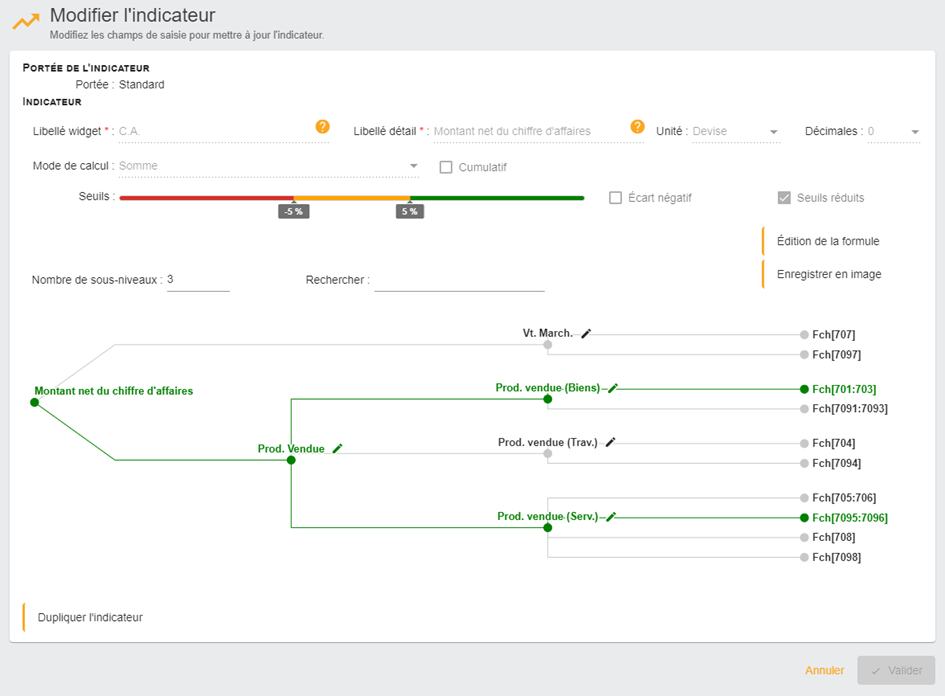This screenshot has width=945, height=696.
Task: Click Enregistrer en image
Action: tap(829, 274)
